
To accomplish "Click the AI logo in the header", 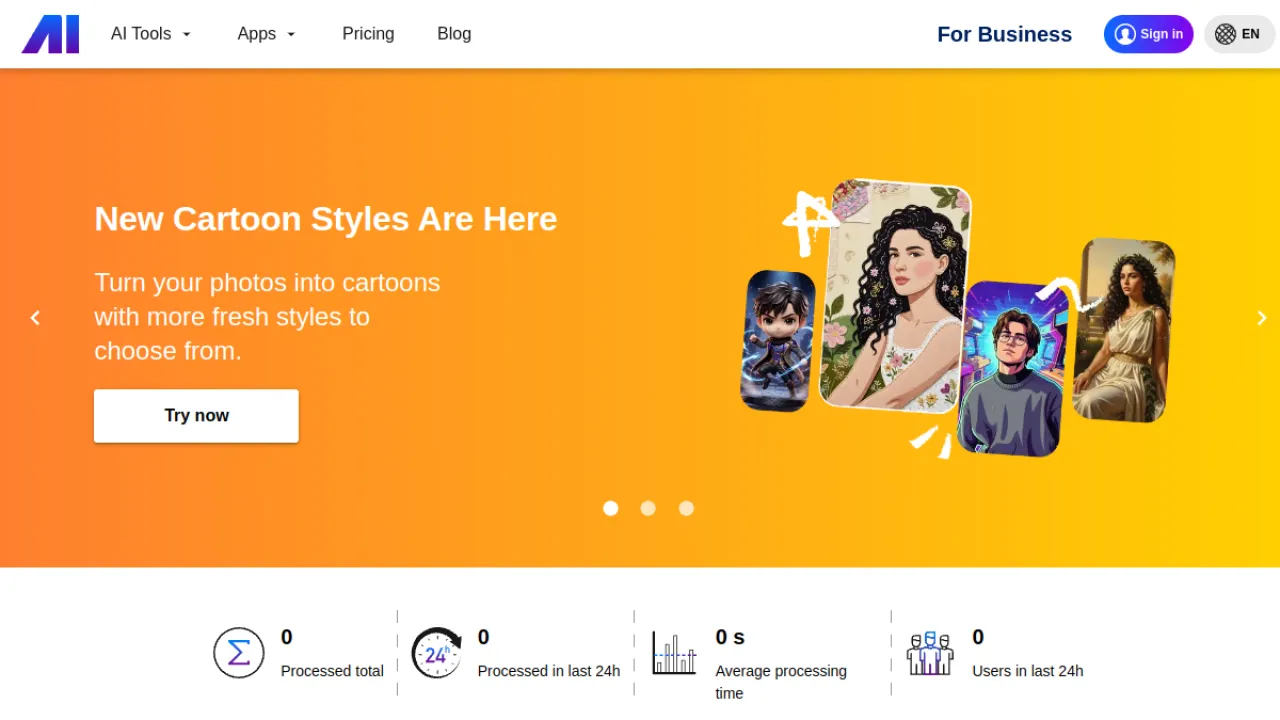I will (50, 34).
